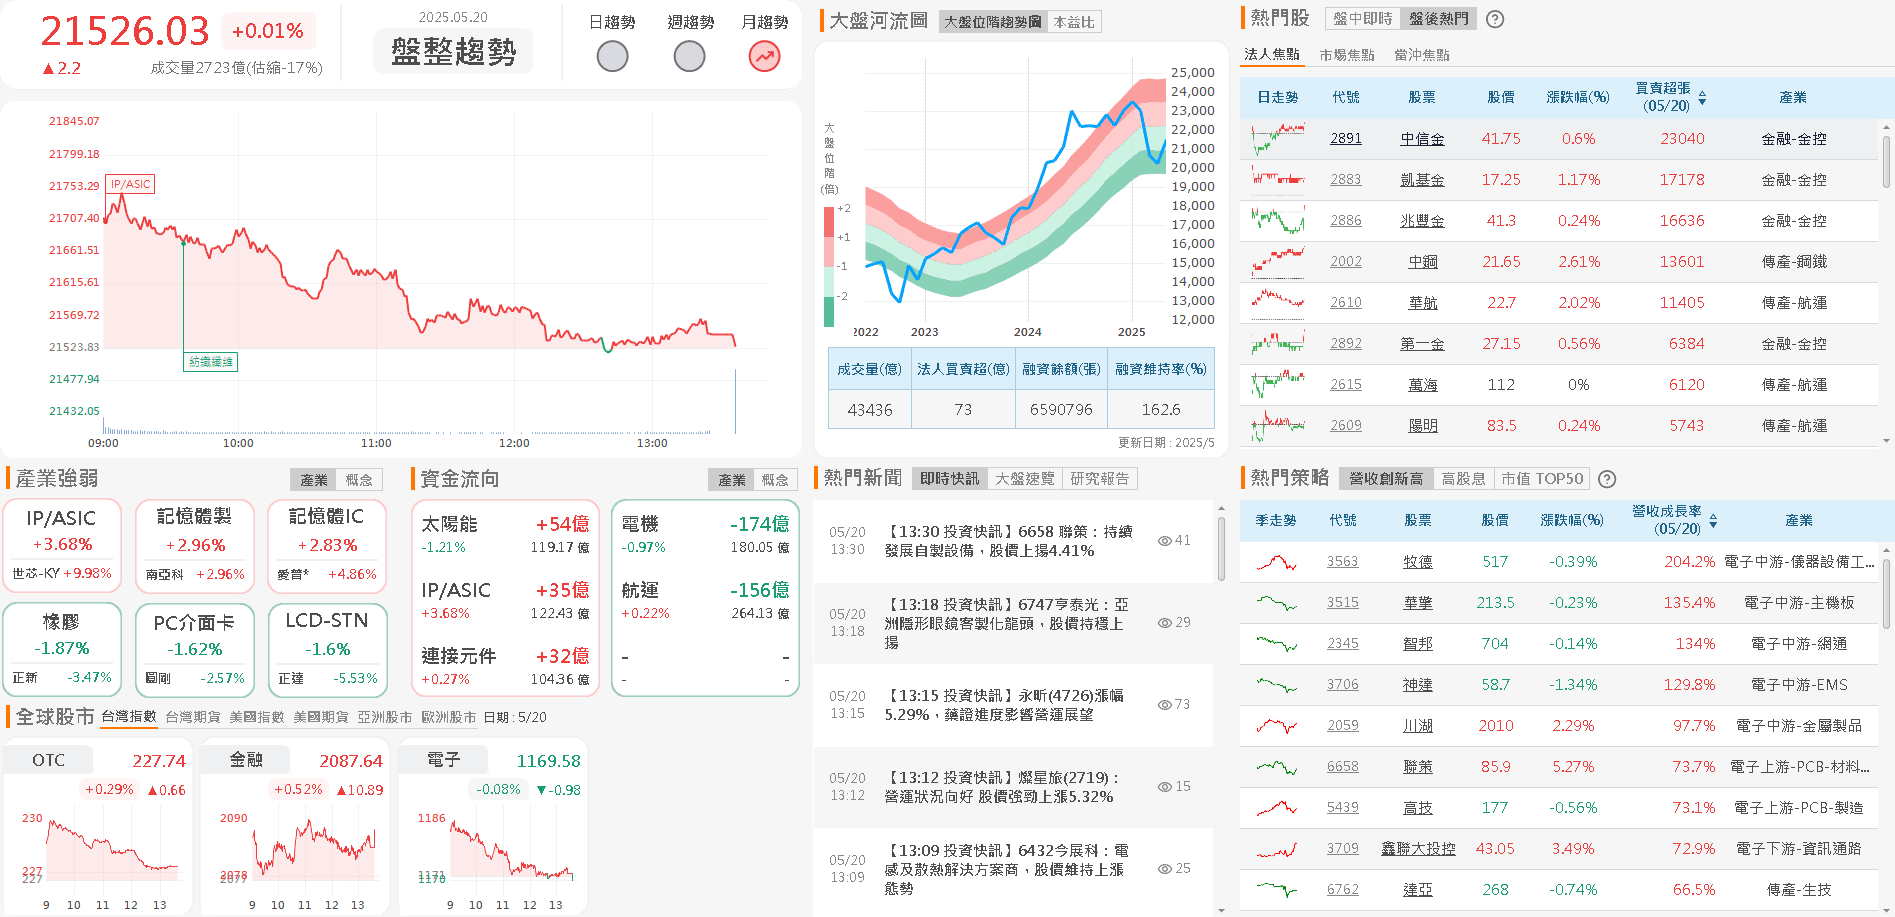Open the 凱基金 stock link
Image resolution: width=1895 pixels, height=917 pixels.
1422,180
